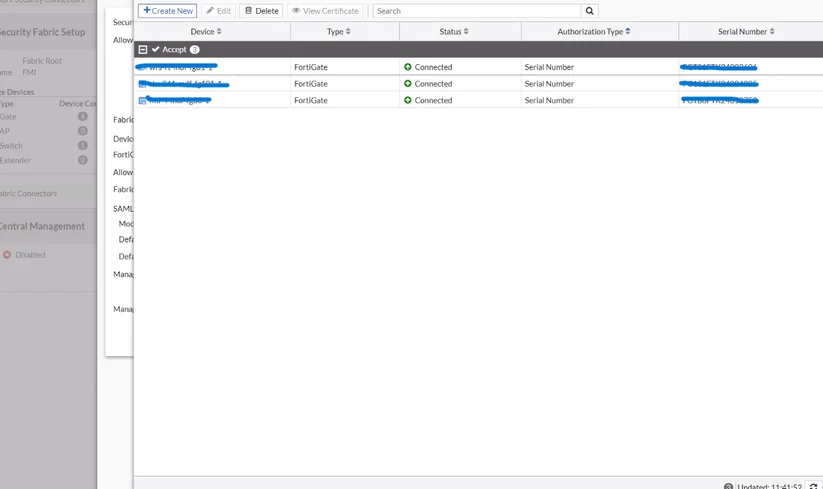823x489 pixels.
Task: Sort the table by Type column
Action: pyautogui.click(x=339, y=31)
